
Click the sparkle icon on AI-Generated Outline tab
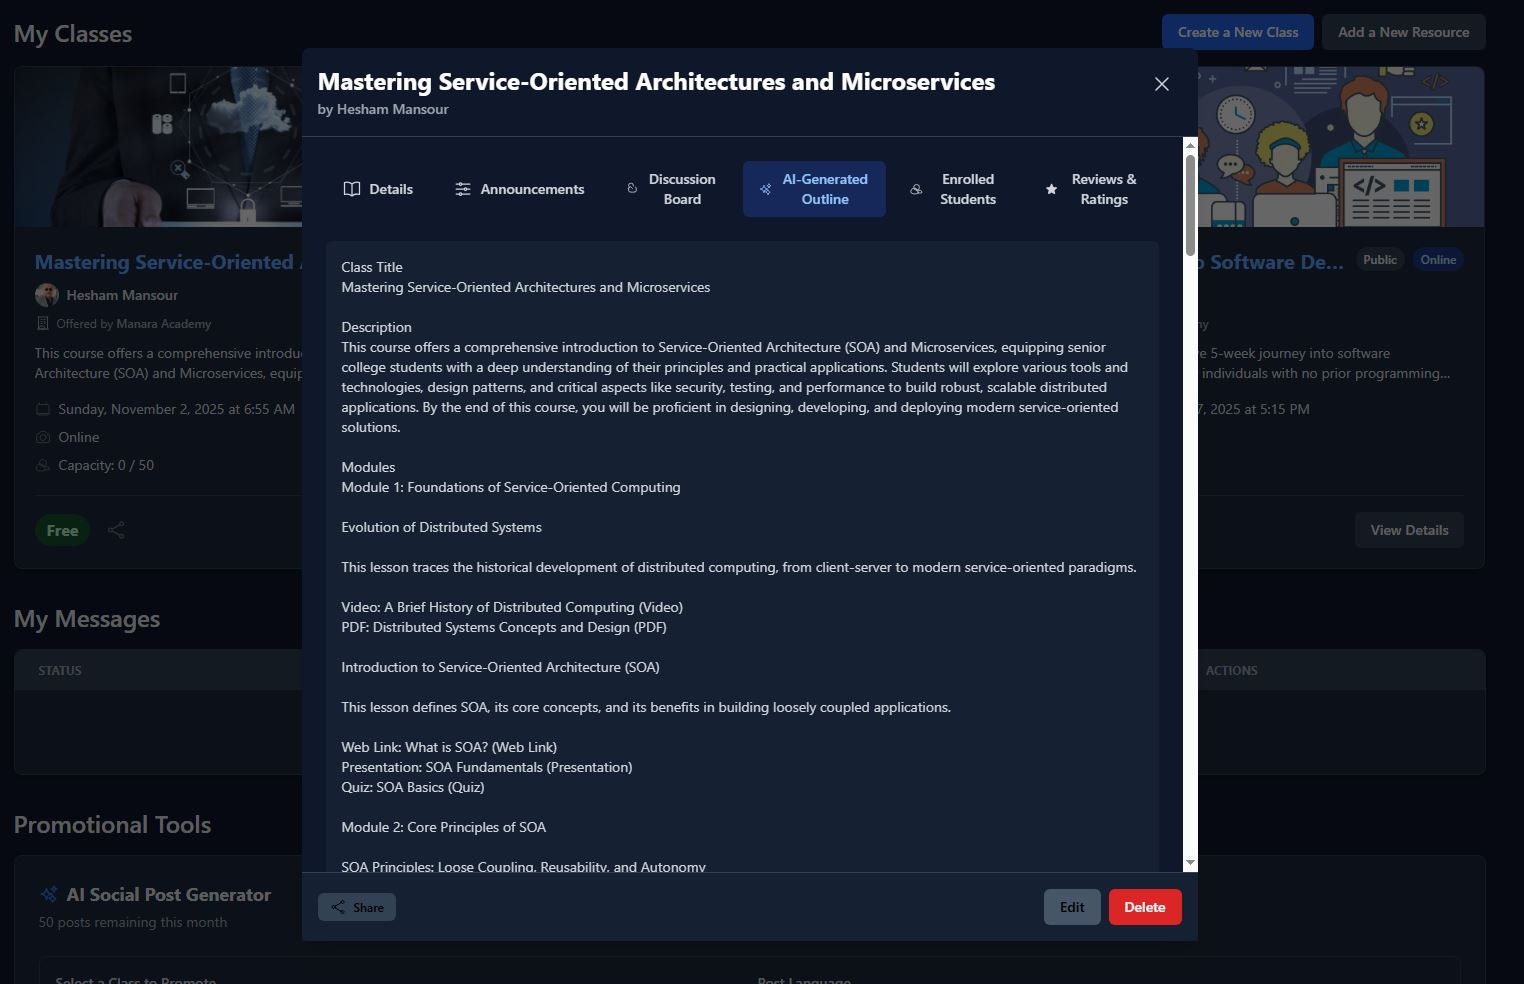765,188
